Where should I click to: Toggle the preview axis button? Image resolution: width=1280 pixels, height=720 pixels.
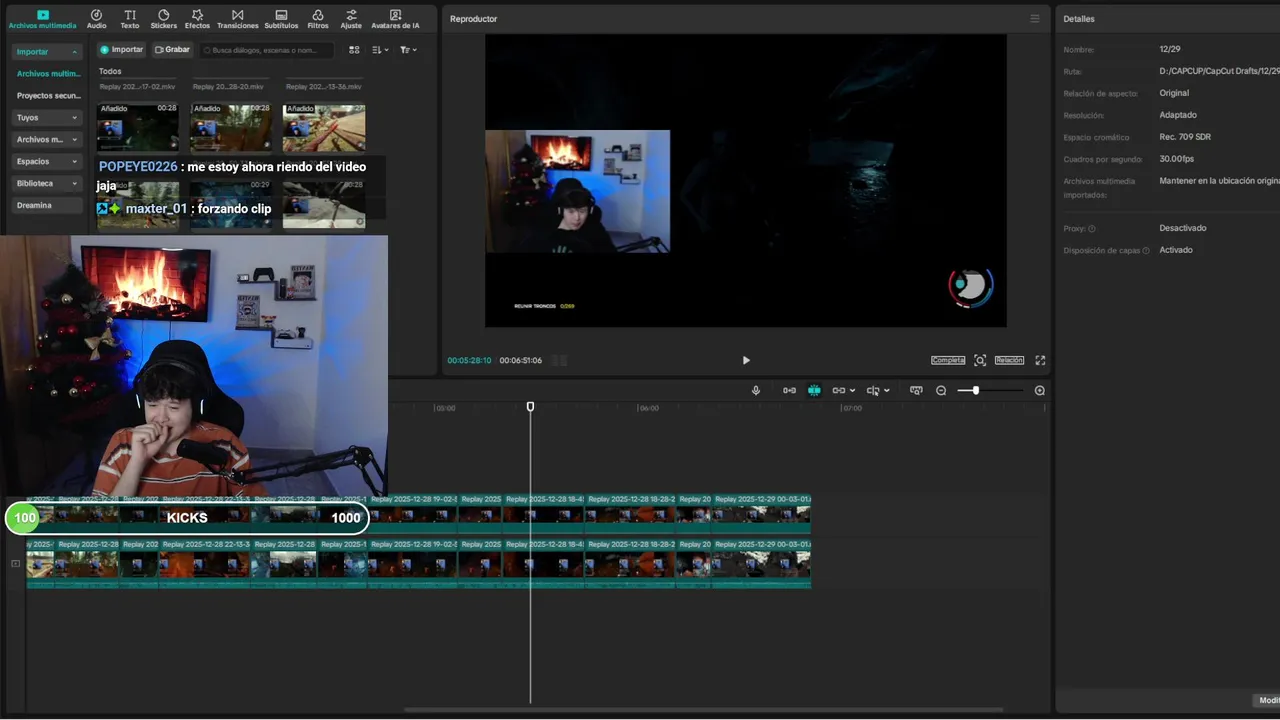873,390
